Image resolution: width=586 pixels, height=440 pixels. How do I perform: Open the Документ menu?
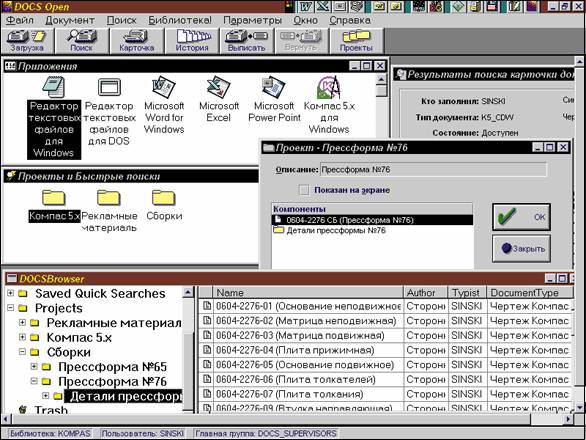point(70,20)
